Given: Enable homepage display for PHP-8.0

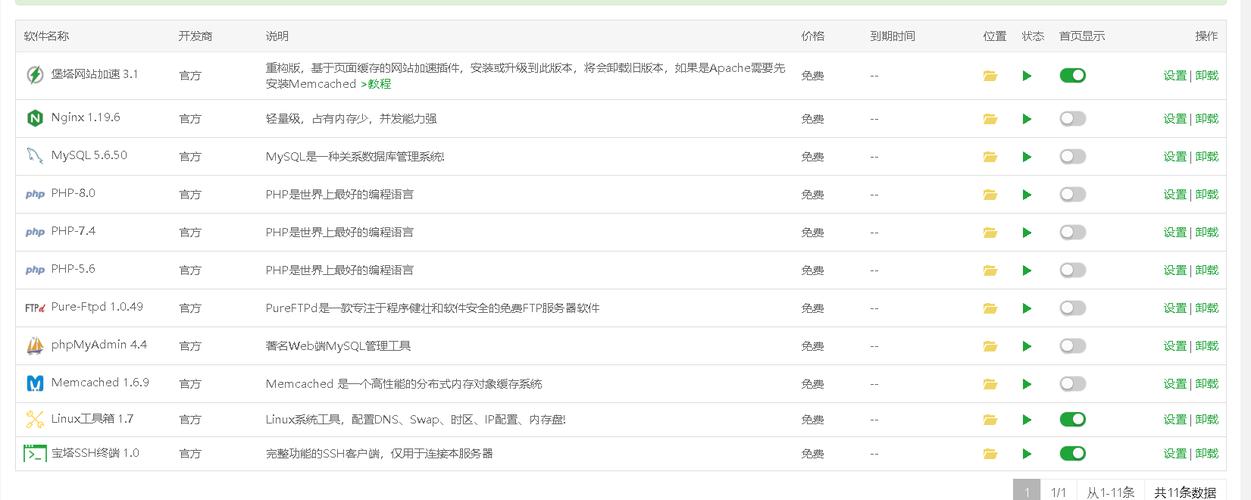Looking at the screenshot, I should [x=1073, y=195].
